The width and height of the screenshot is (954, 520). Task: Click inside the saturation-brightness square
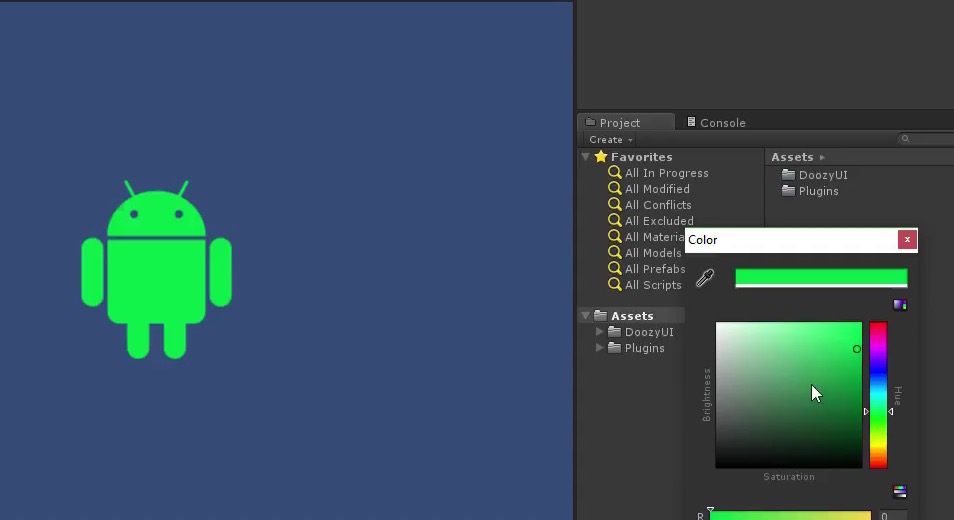point(789,395)
